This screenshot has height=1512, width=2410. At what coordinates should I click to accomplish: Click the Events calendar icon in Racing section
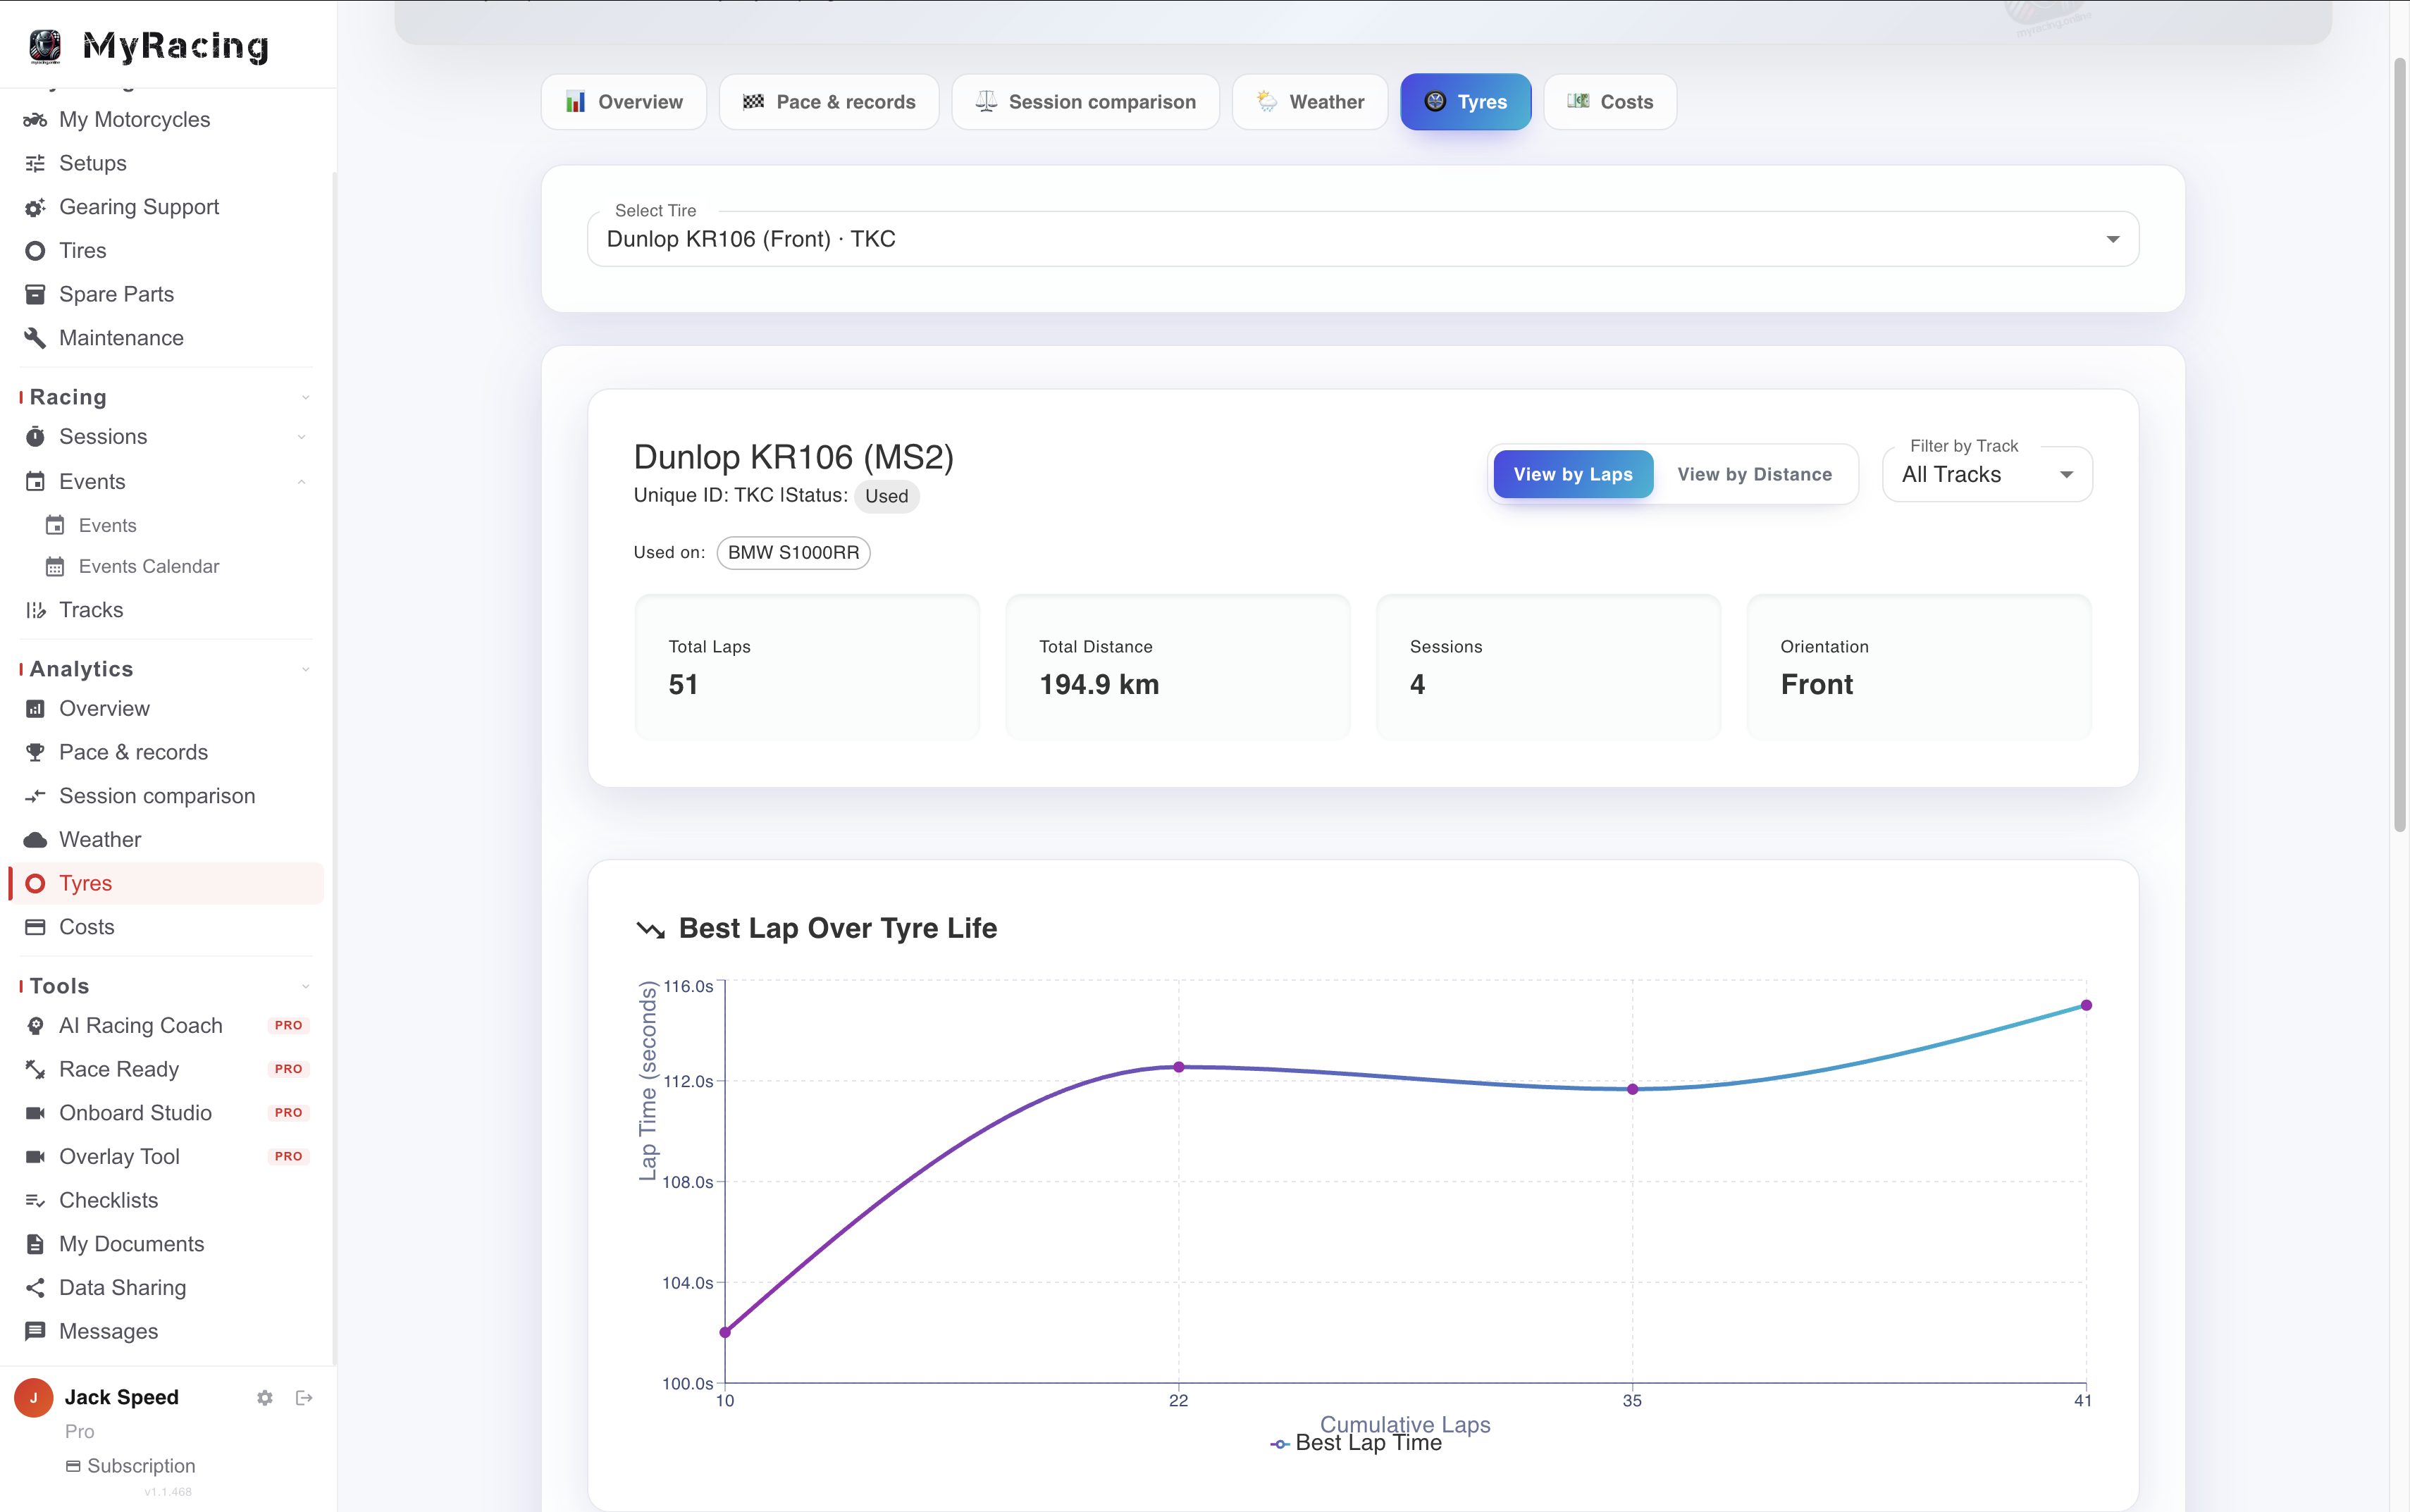(35, 482)
